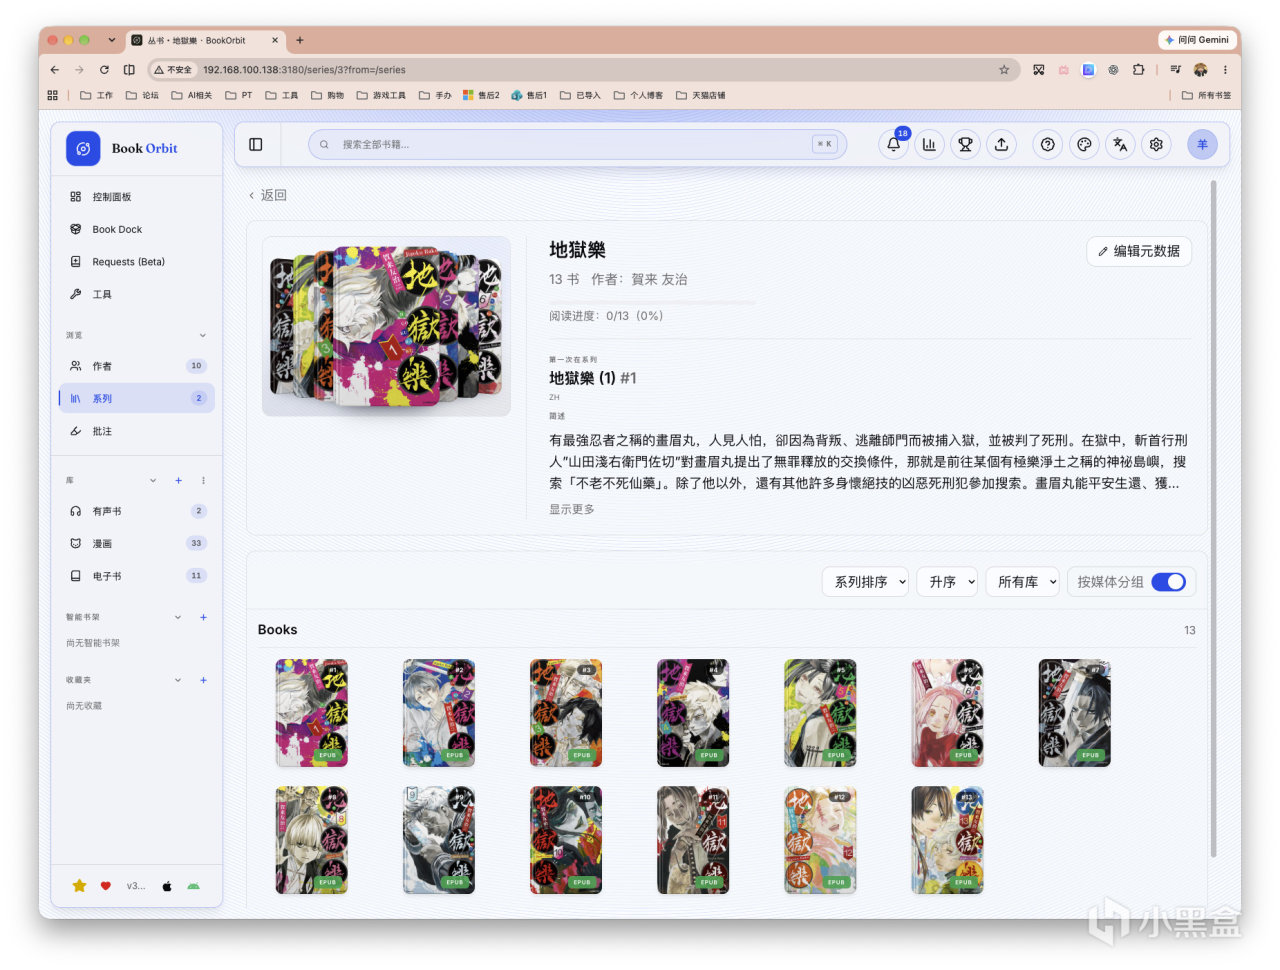The image size is (1280, 970).
Task: Open the 所有库 library filter dropdown
Action: point(1022,582)
